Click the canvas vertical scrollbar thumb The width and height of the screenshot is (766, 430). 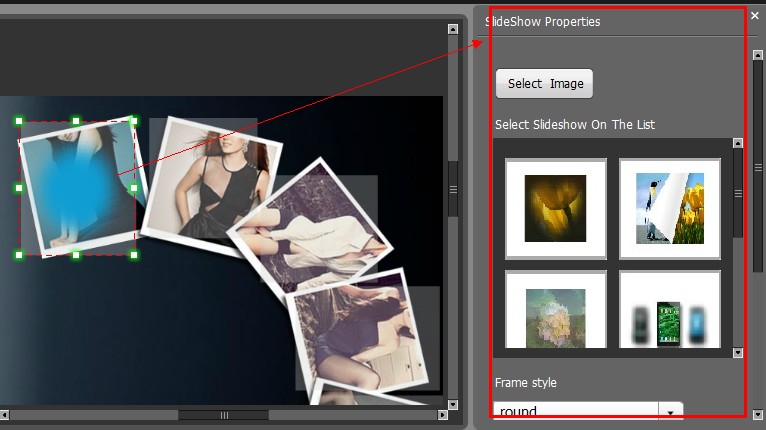point(453,189)
